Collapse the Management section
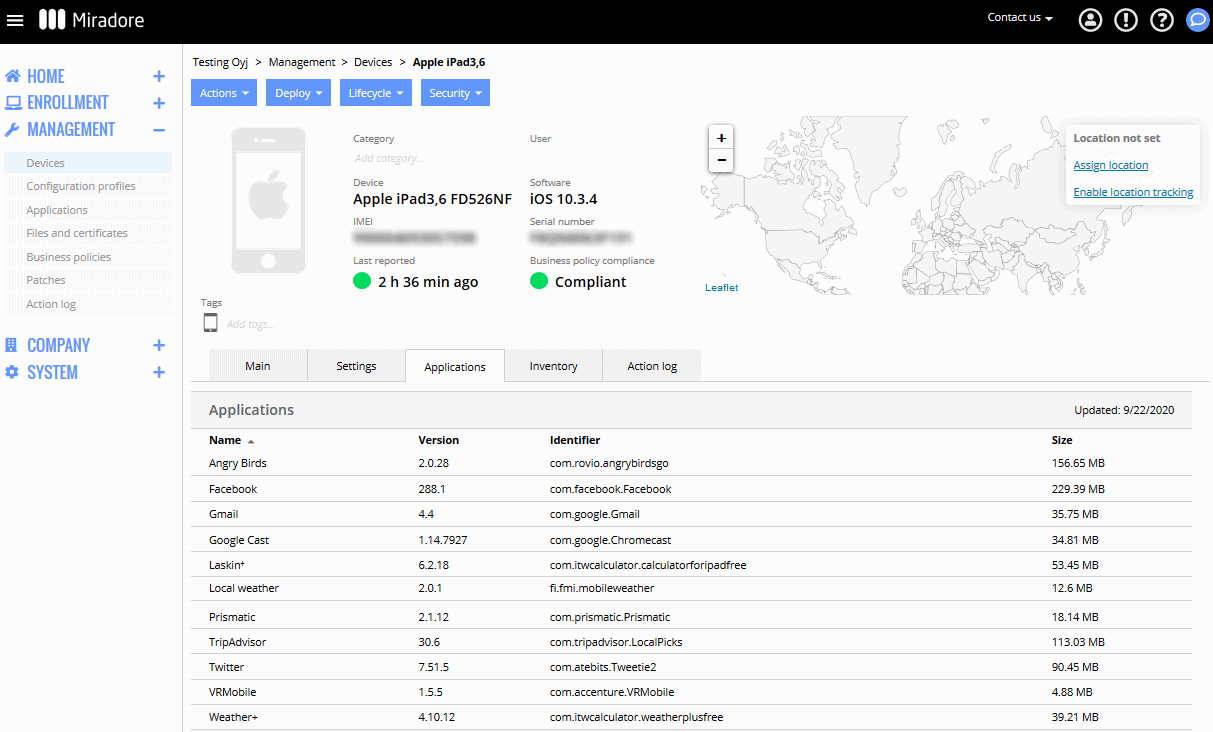This screenshot has height=732, width=1213. tap(159, 129)
